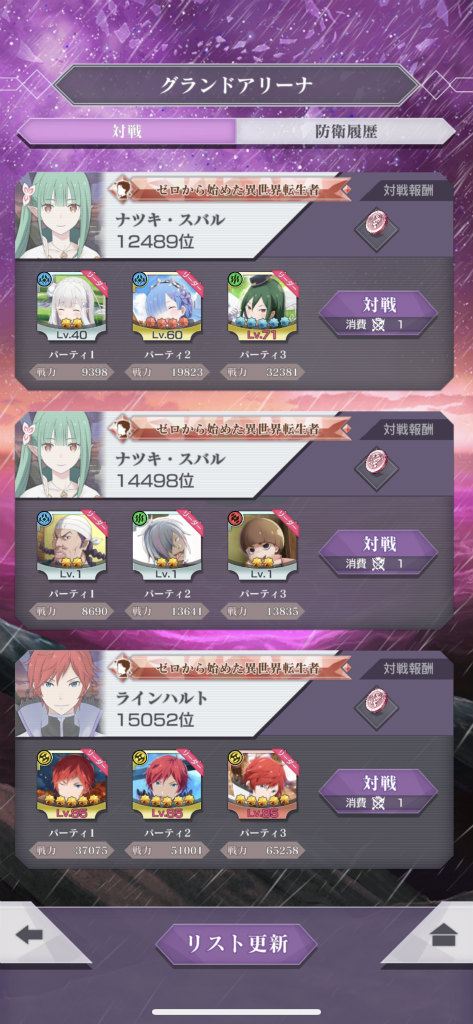Tap the back arrow icon
This screenshot has height=1024, width=473.
point(29,935)
